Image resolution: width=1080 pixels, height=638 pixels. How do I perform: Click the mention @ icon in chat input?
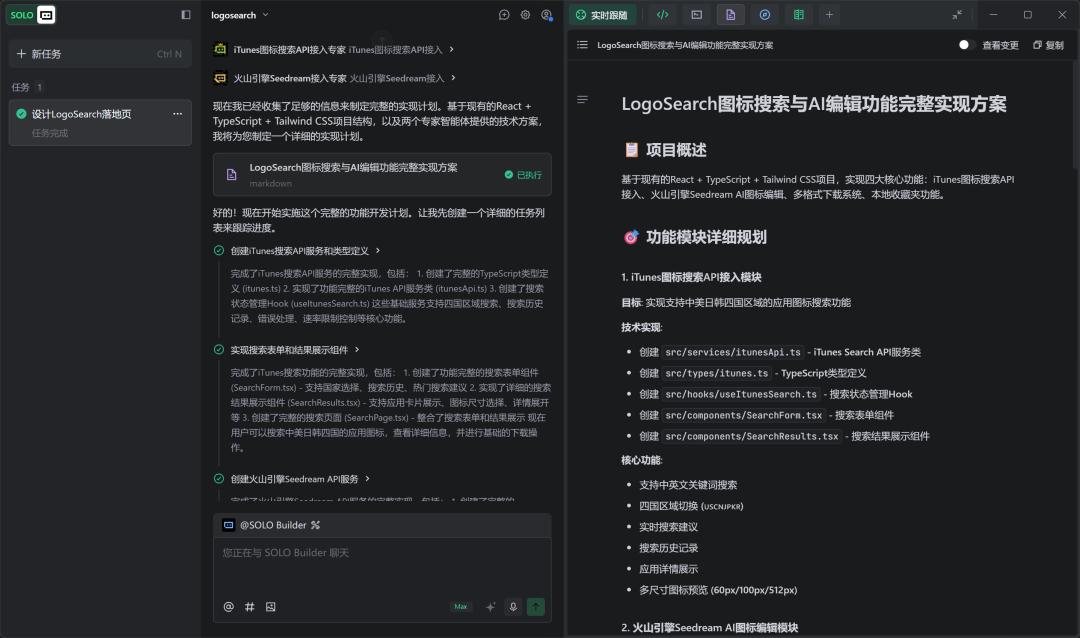[x=228, y=606]
